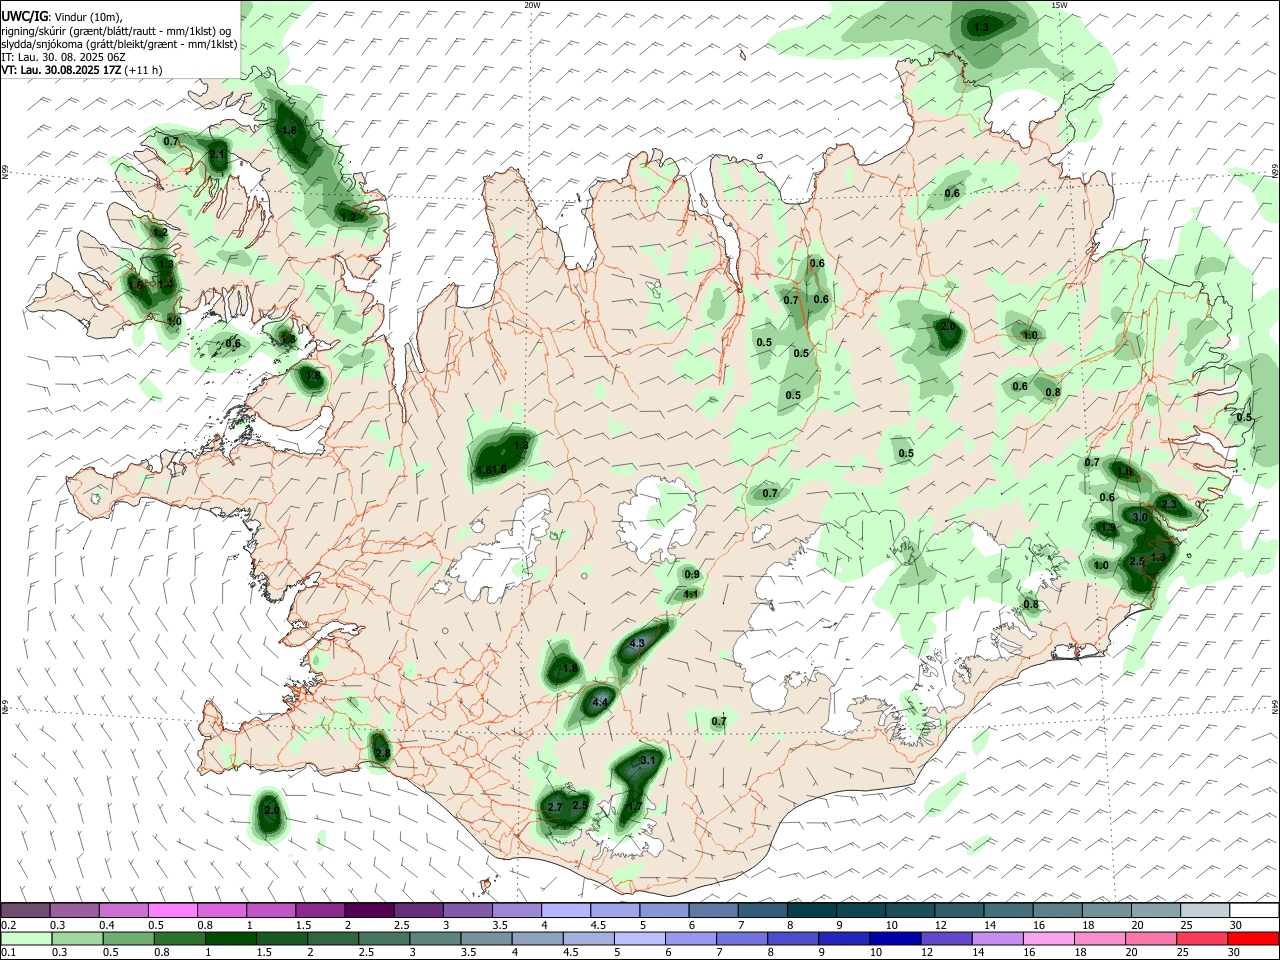
Task: Select the 3.0 precipitation value in the east
Action: coord(1140,517)
